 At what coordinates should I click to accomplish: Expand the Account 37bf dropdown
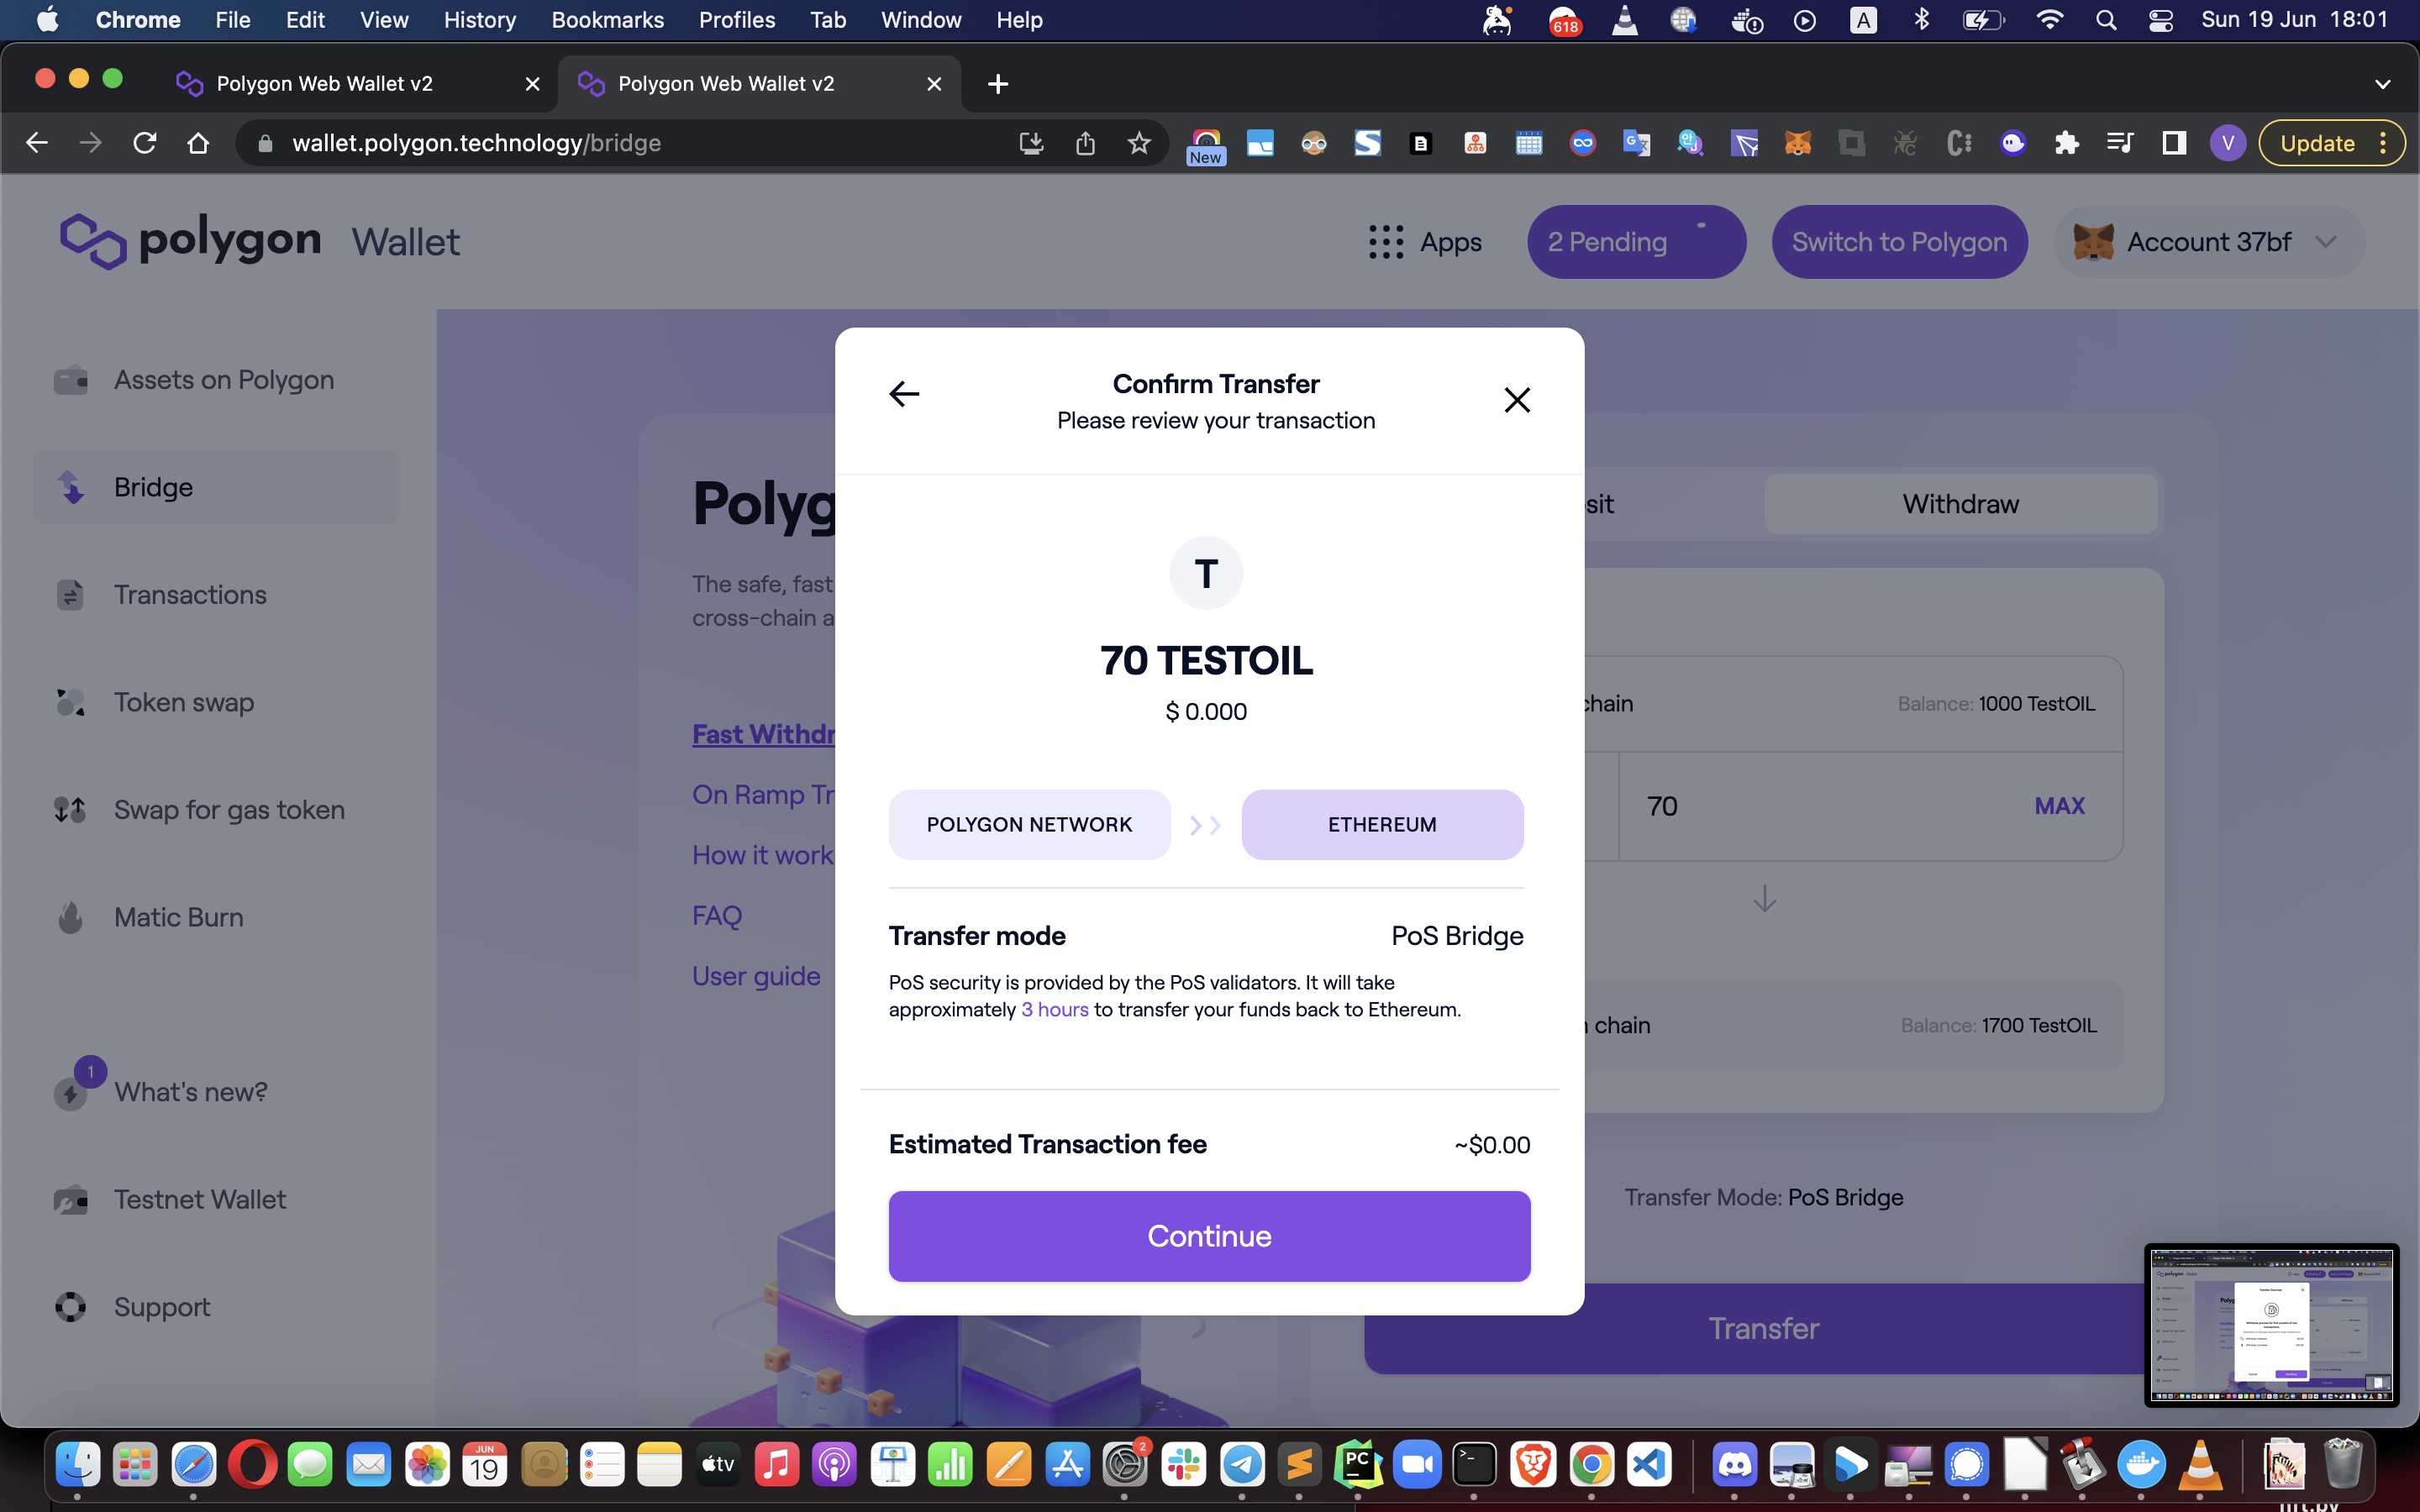(x=2325, y=242)
